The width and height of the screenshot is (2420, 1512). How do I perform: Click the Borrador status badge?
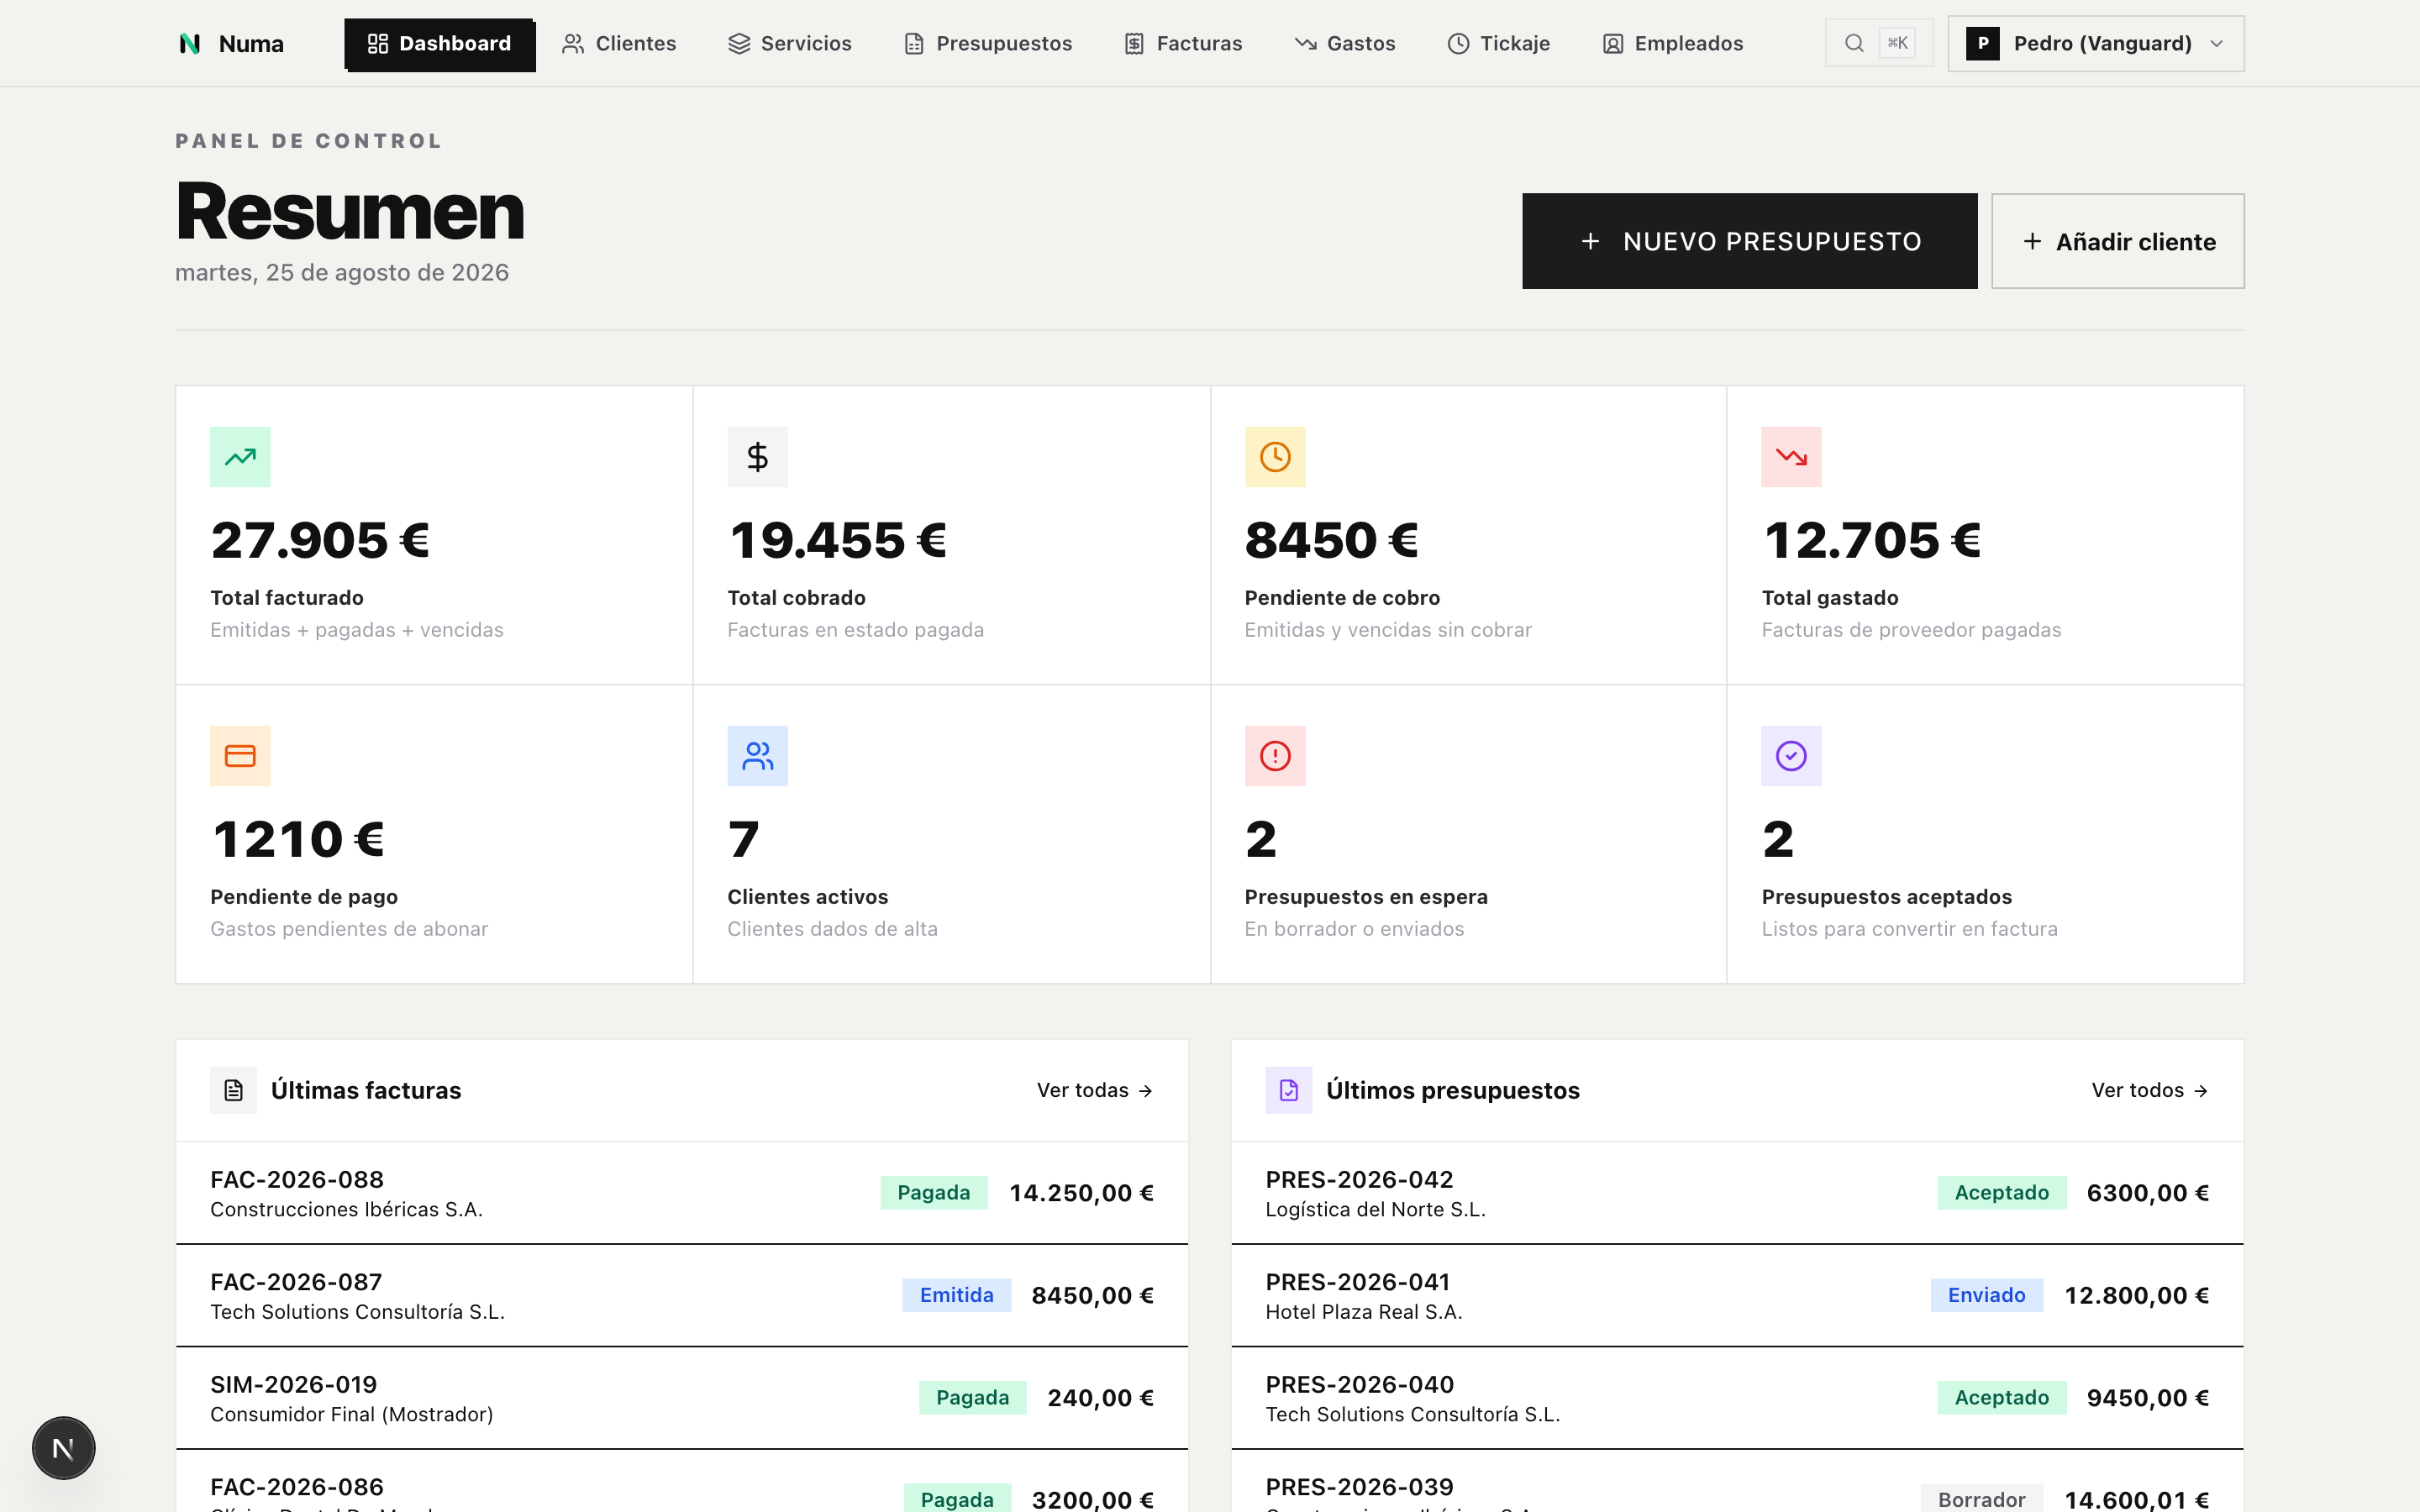click(1981, 1499)
